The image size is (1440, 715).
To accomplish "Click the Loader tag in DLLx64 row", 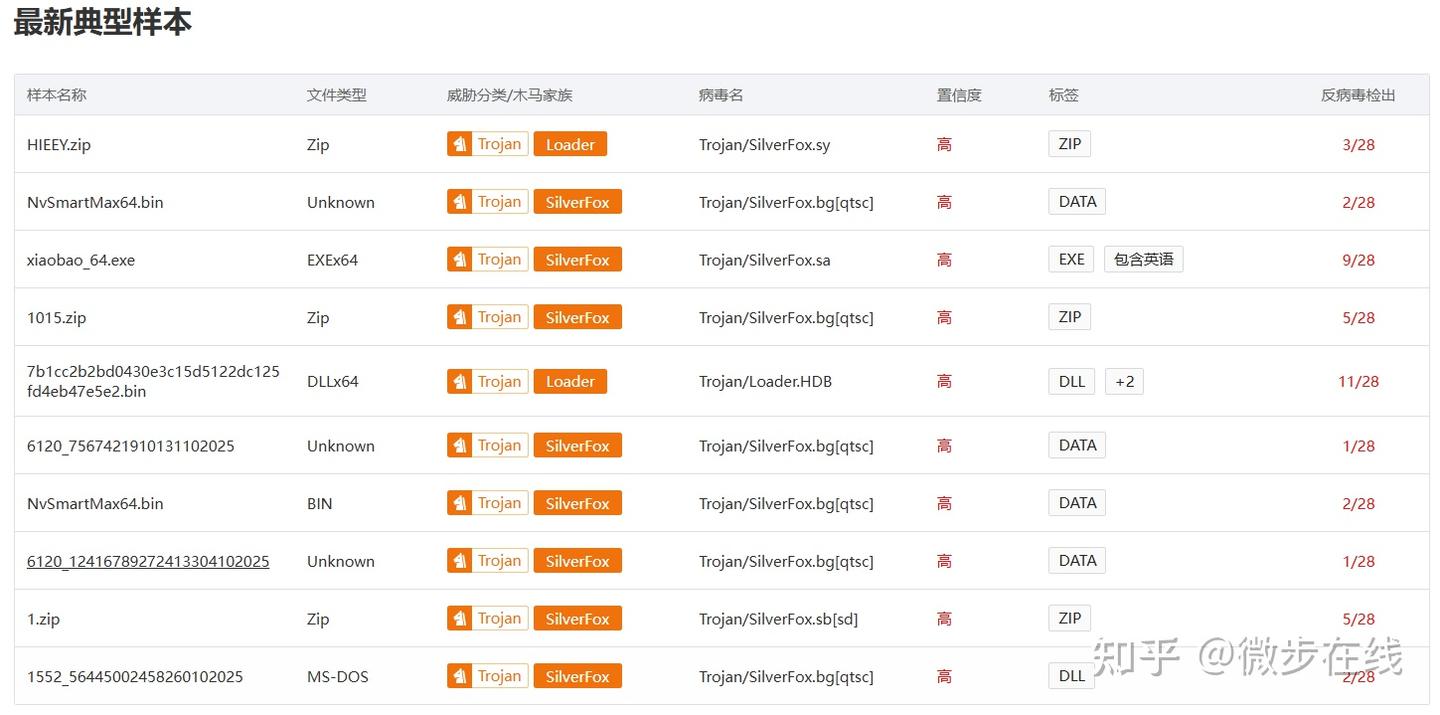I will click(570, 381).
